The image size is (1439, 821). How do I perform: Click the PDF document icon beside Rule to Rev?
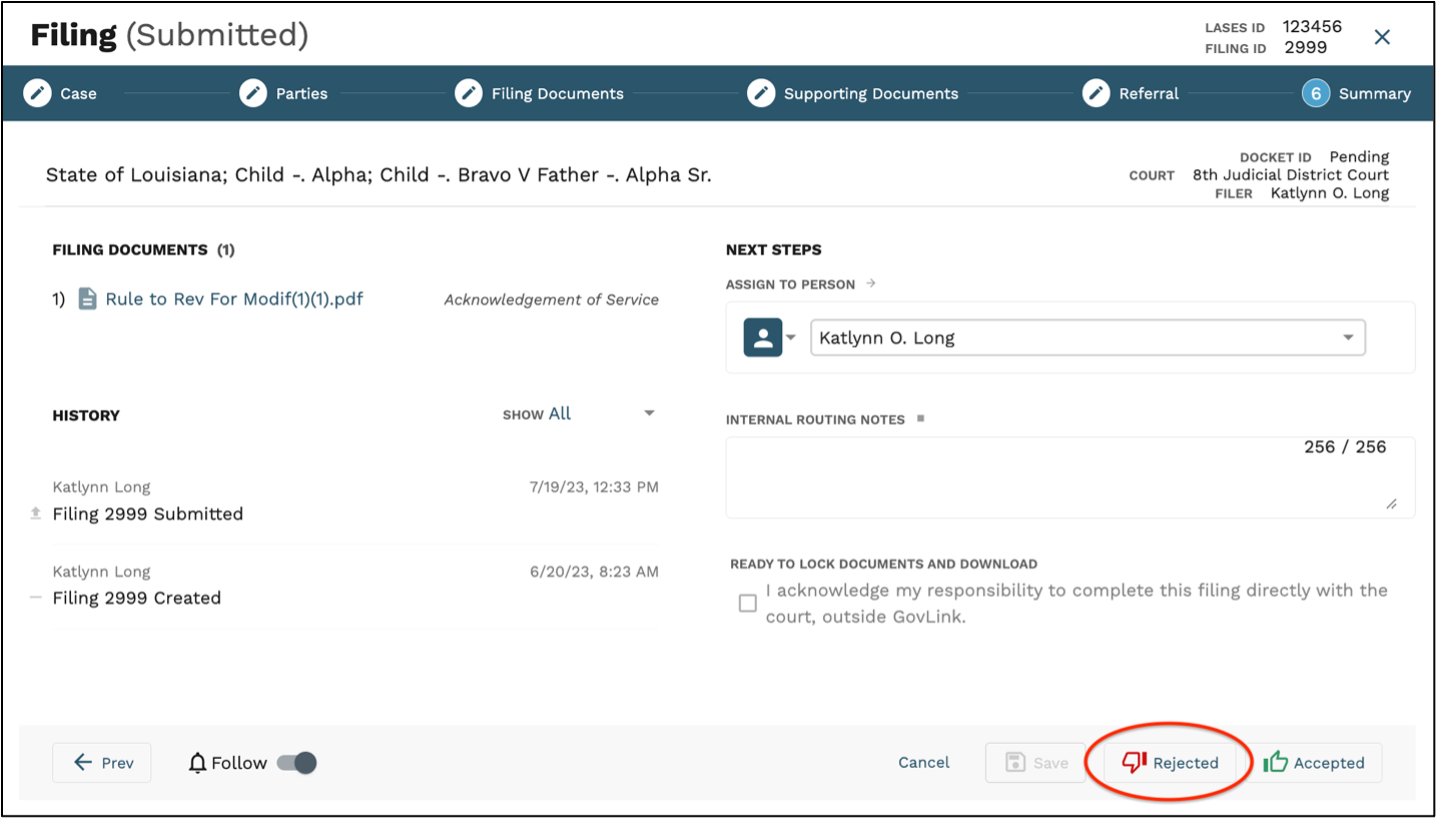point(87,298)
